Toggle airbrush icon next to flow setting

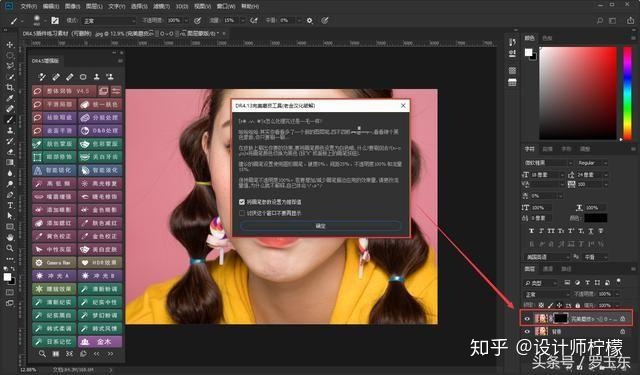pos(254,20)
